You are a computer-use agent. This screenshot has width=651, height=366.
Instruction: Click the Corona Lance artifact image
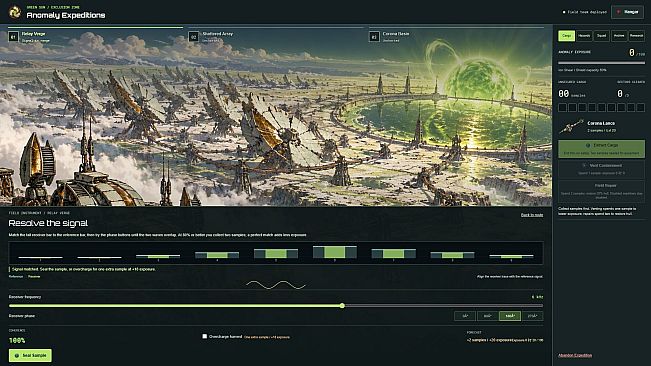[570, 127]
